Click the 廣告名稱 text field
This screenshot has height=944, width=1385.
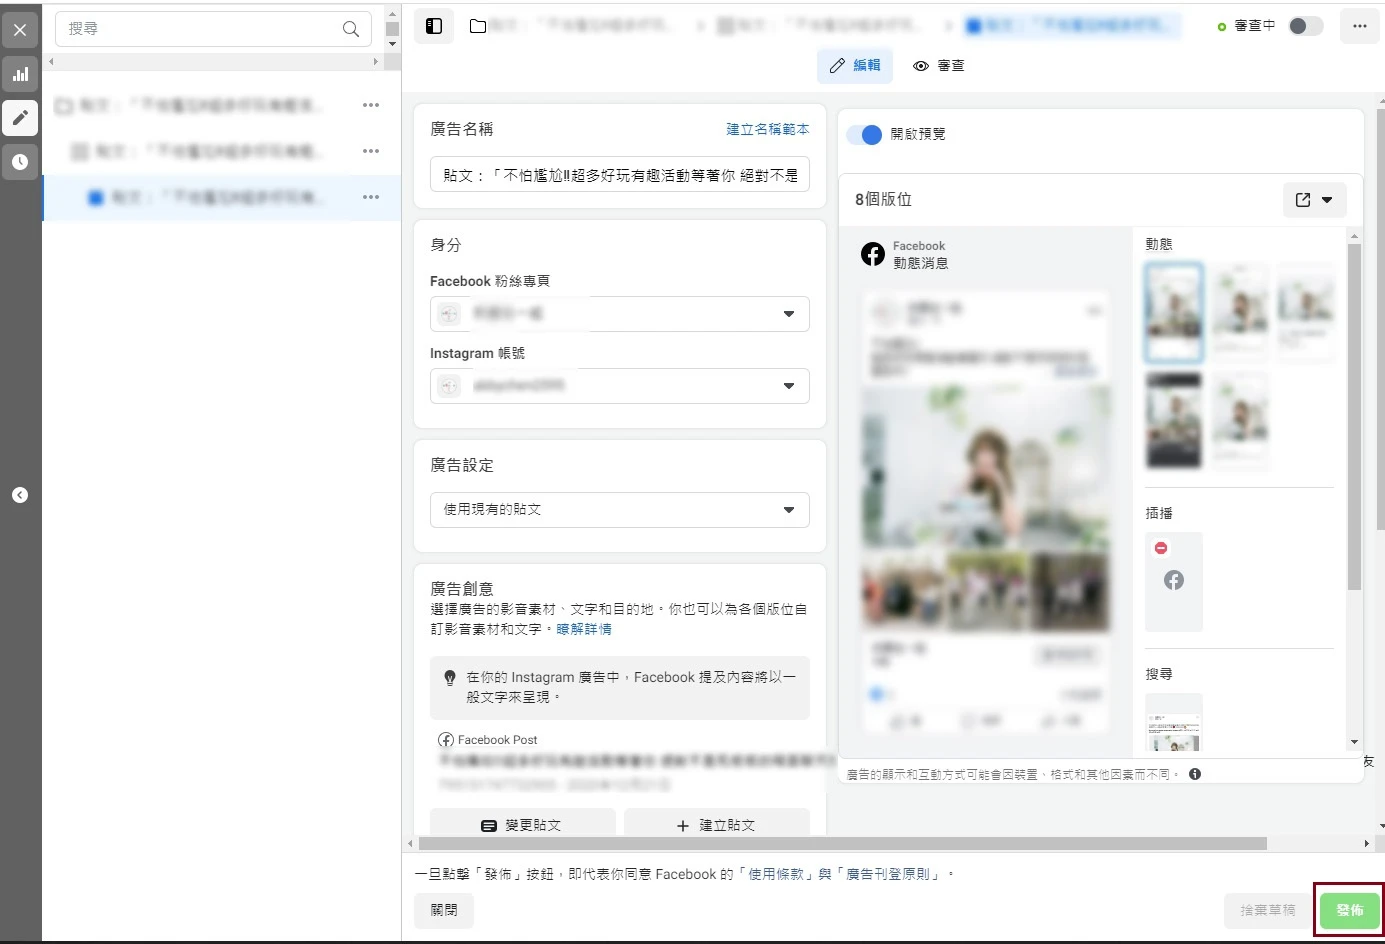click(x=619, y=175)
